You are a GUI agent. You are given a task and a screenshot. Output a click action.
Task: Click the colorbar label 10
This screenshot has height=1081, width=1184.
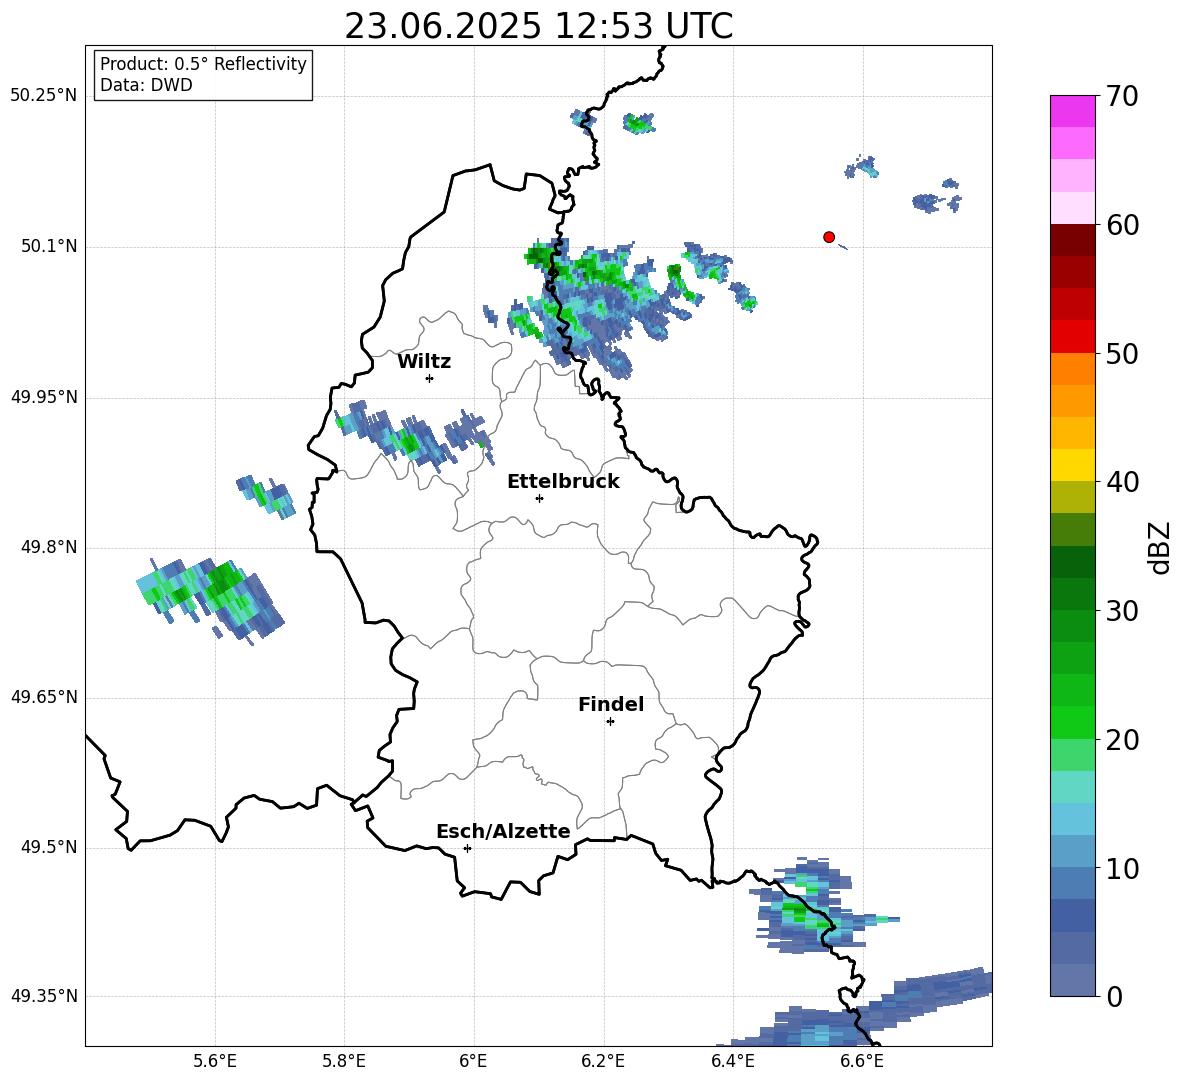pyautogui.click(x=1122, y=869)
